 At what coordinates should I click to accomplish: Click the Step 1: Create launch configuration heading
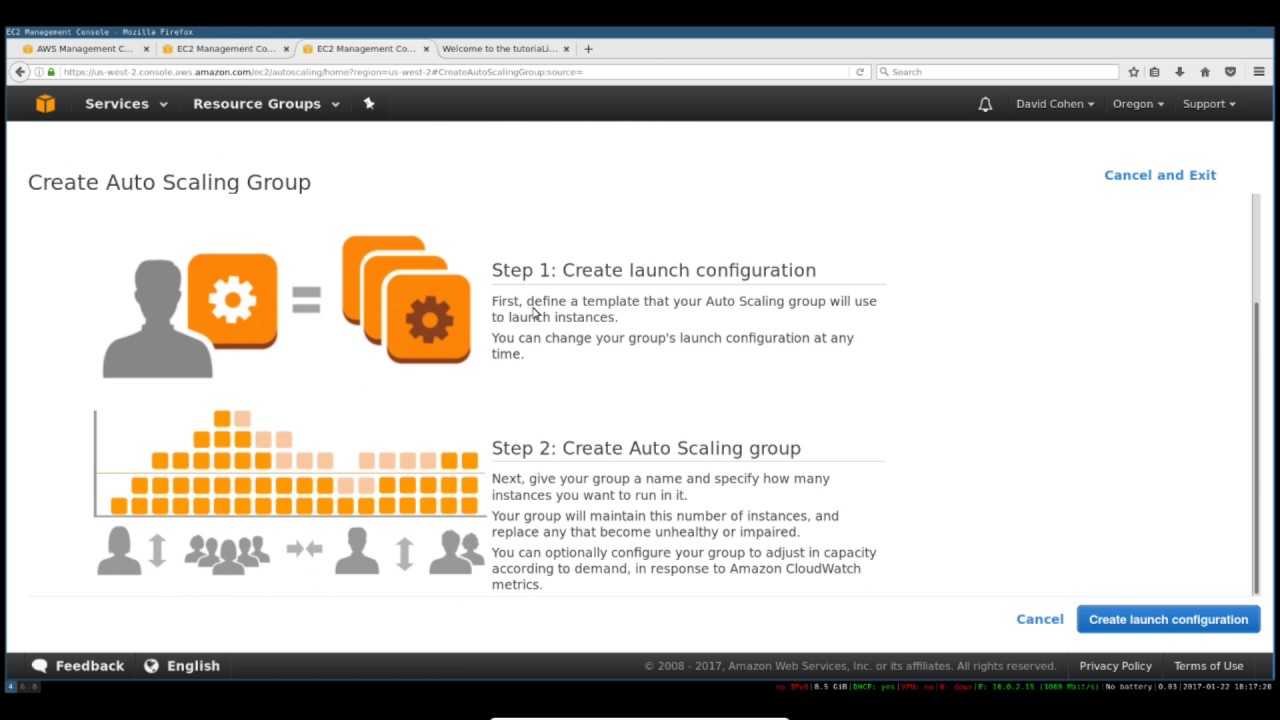coord(653,270)
